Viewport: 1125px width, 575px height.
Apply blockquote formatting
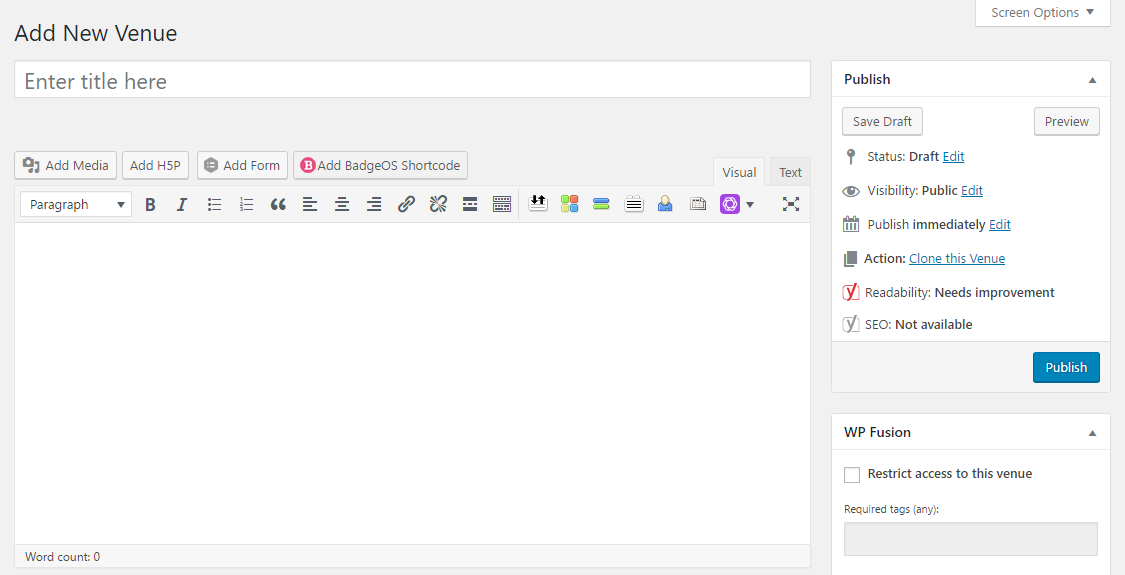pyautogui.click(x=278, y=204)
